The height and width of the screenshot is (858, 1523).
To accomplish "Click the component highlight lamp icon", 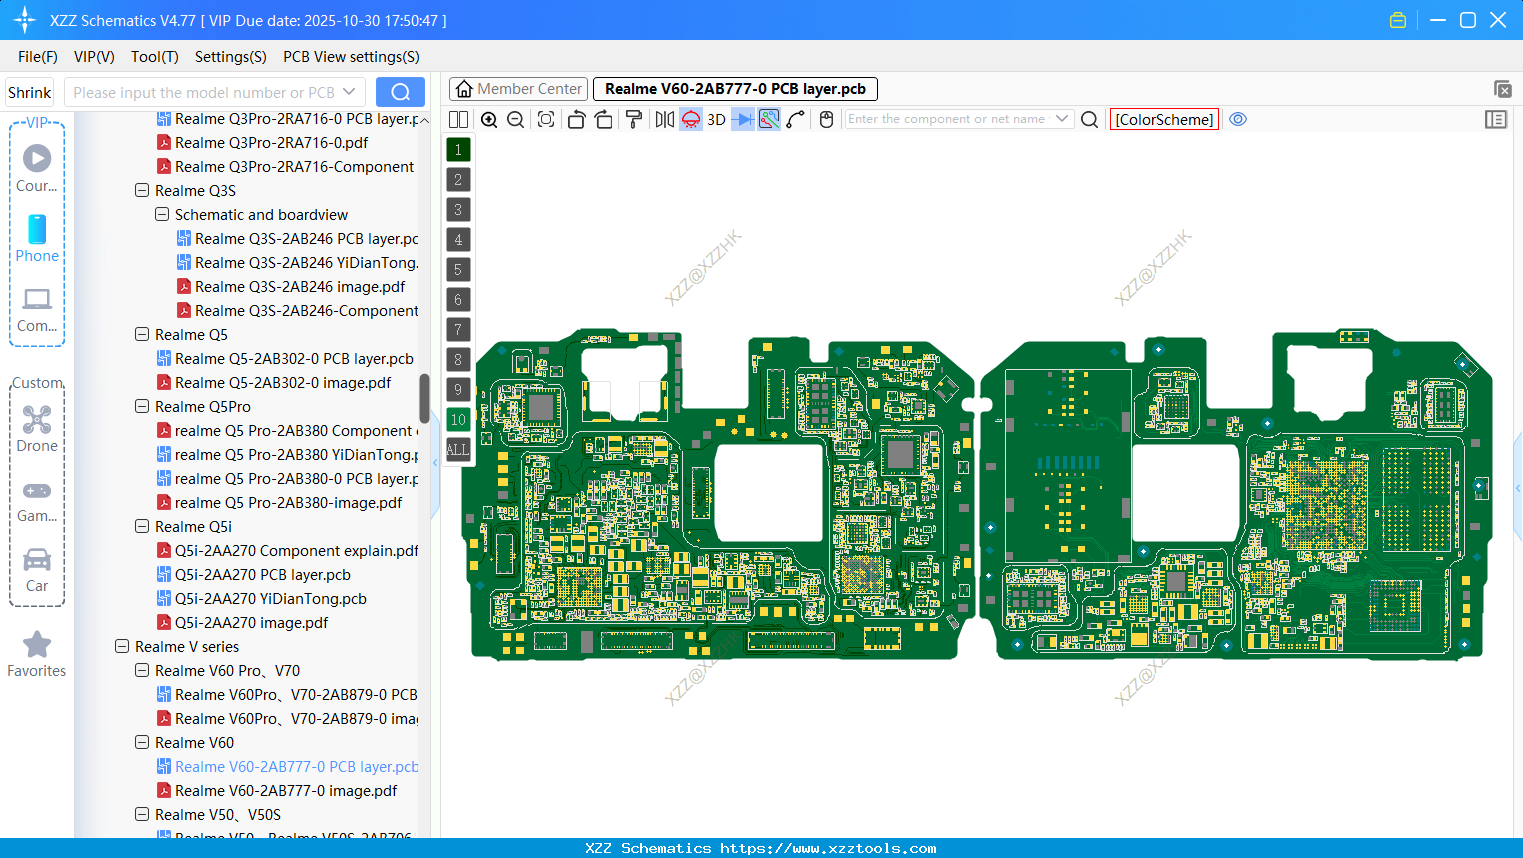I will [x=689, y=119].
